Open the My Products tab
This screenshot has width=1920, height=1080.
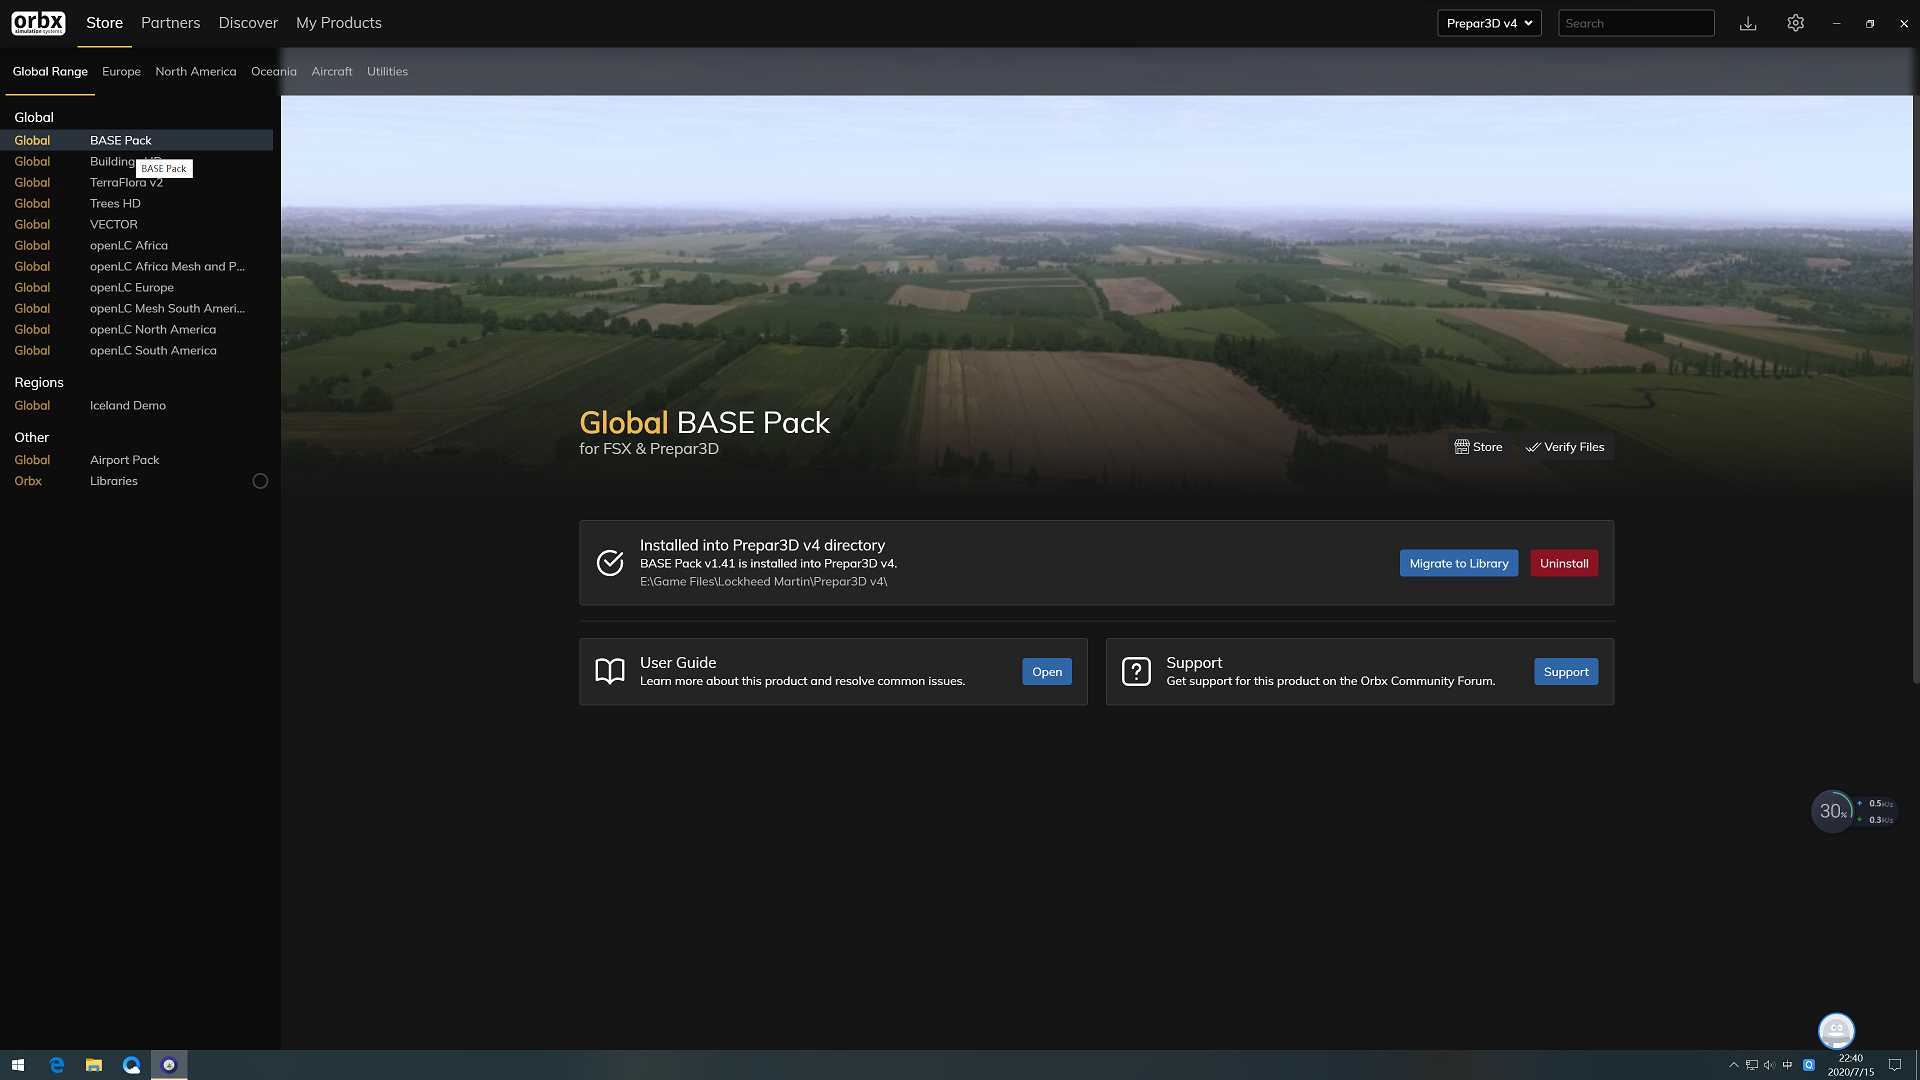[339, 23]
